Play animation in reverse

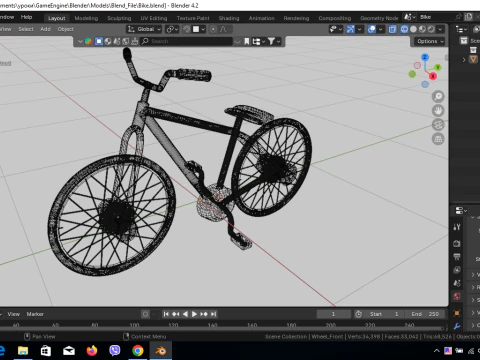(x=185, y=314)
